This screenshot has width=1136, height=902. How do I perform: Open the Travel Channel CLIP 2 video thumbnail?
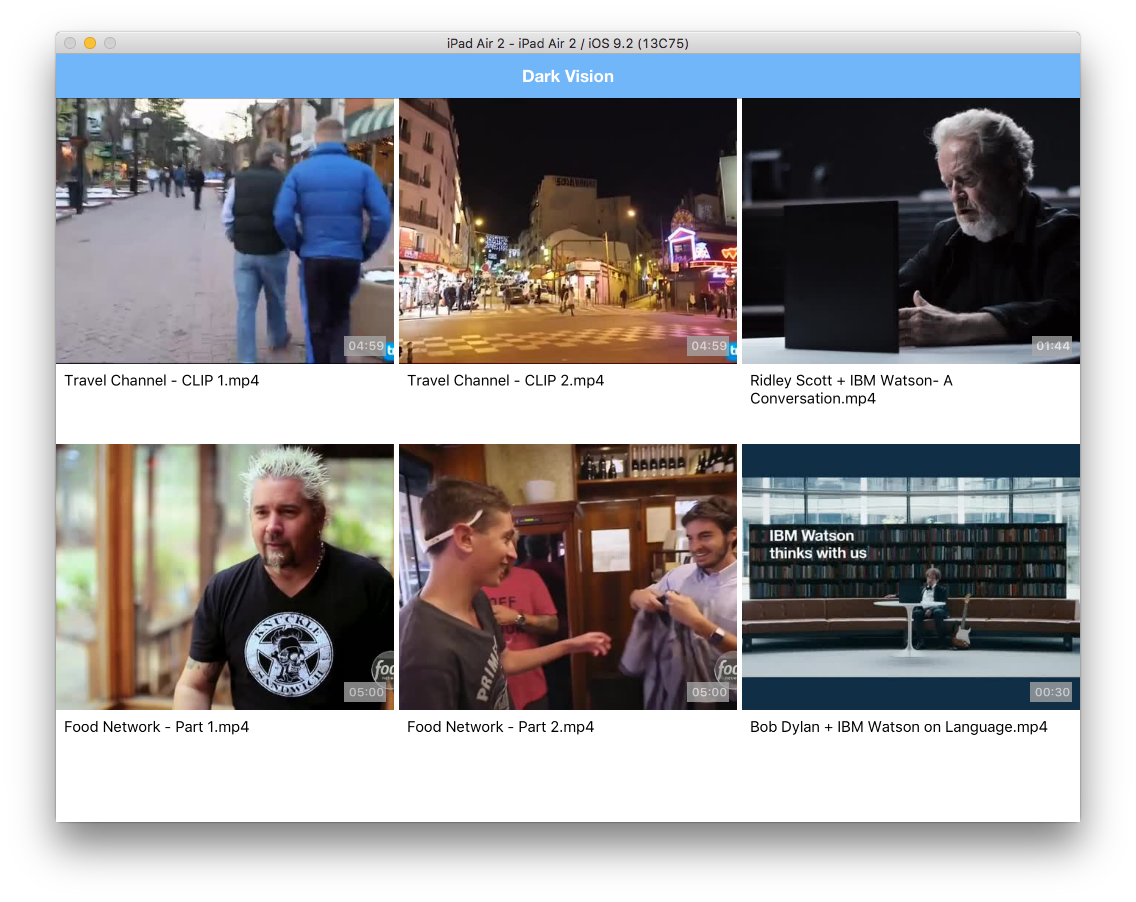point(568,230)
